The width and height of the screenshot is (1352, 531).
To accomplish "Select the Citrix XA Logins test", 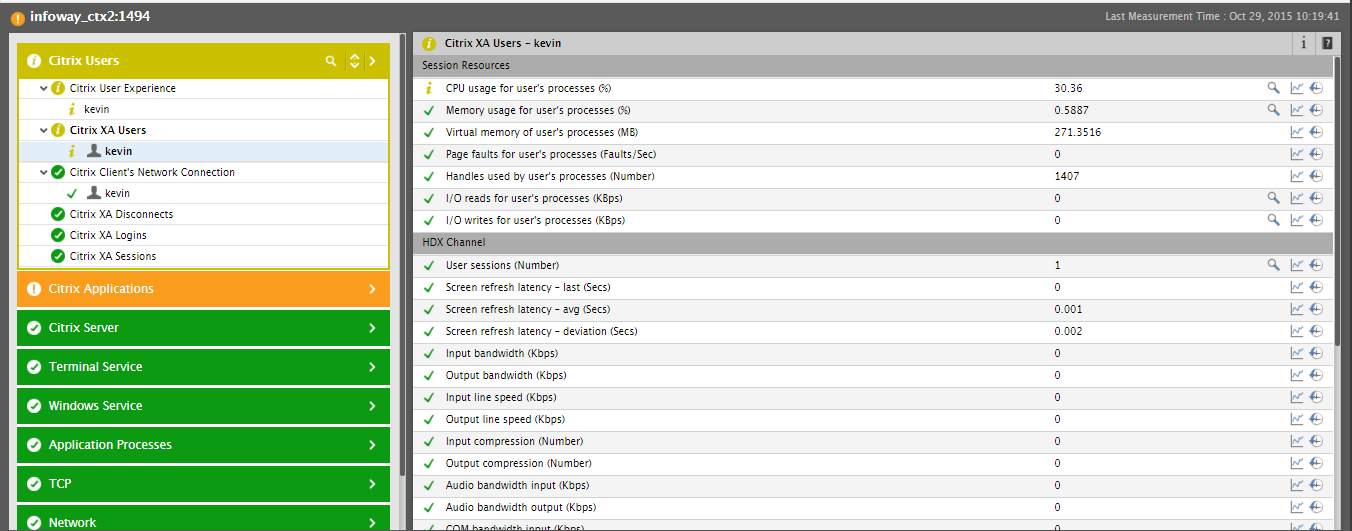I will (x=108, y=235).
